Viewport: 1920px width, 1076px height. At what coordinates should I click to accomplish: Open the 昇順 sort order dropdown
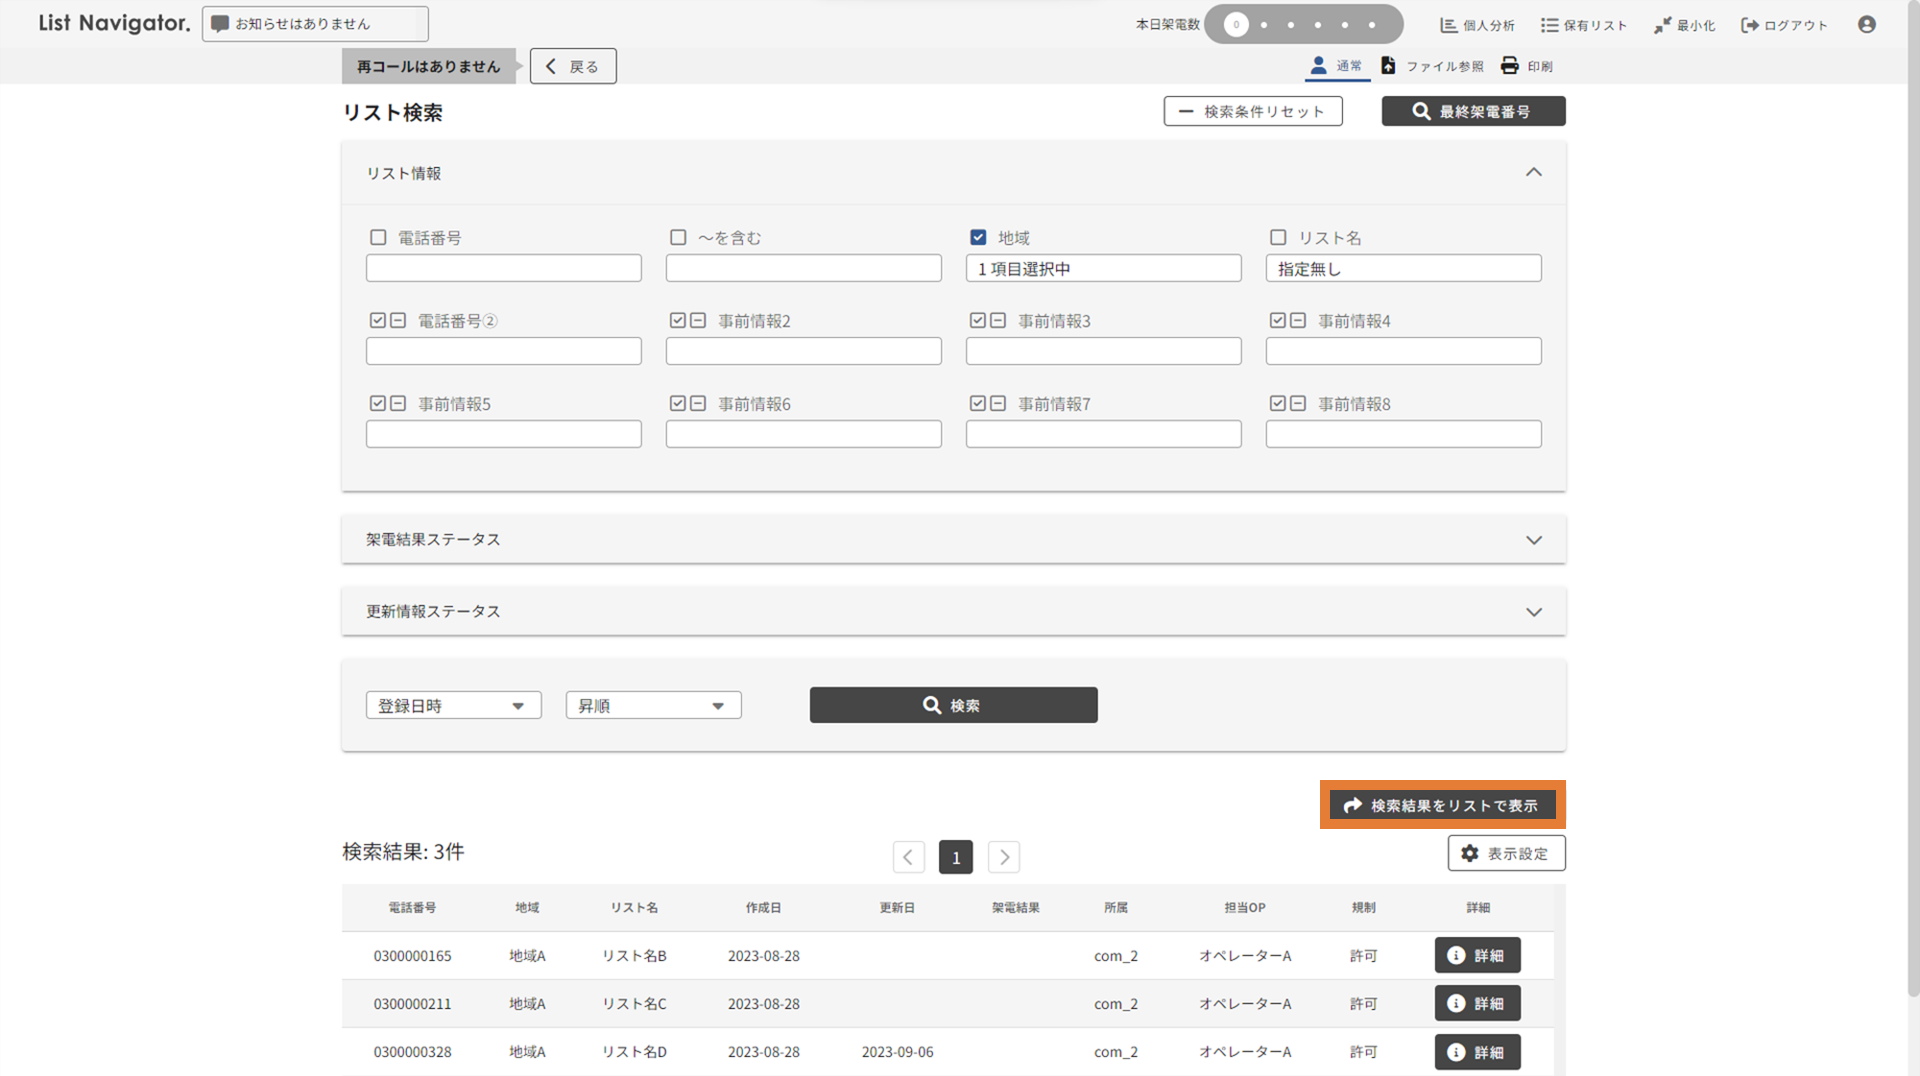653,706
